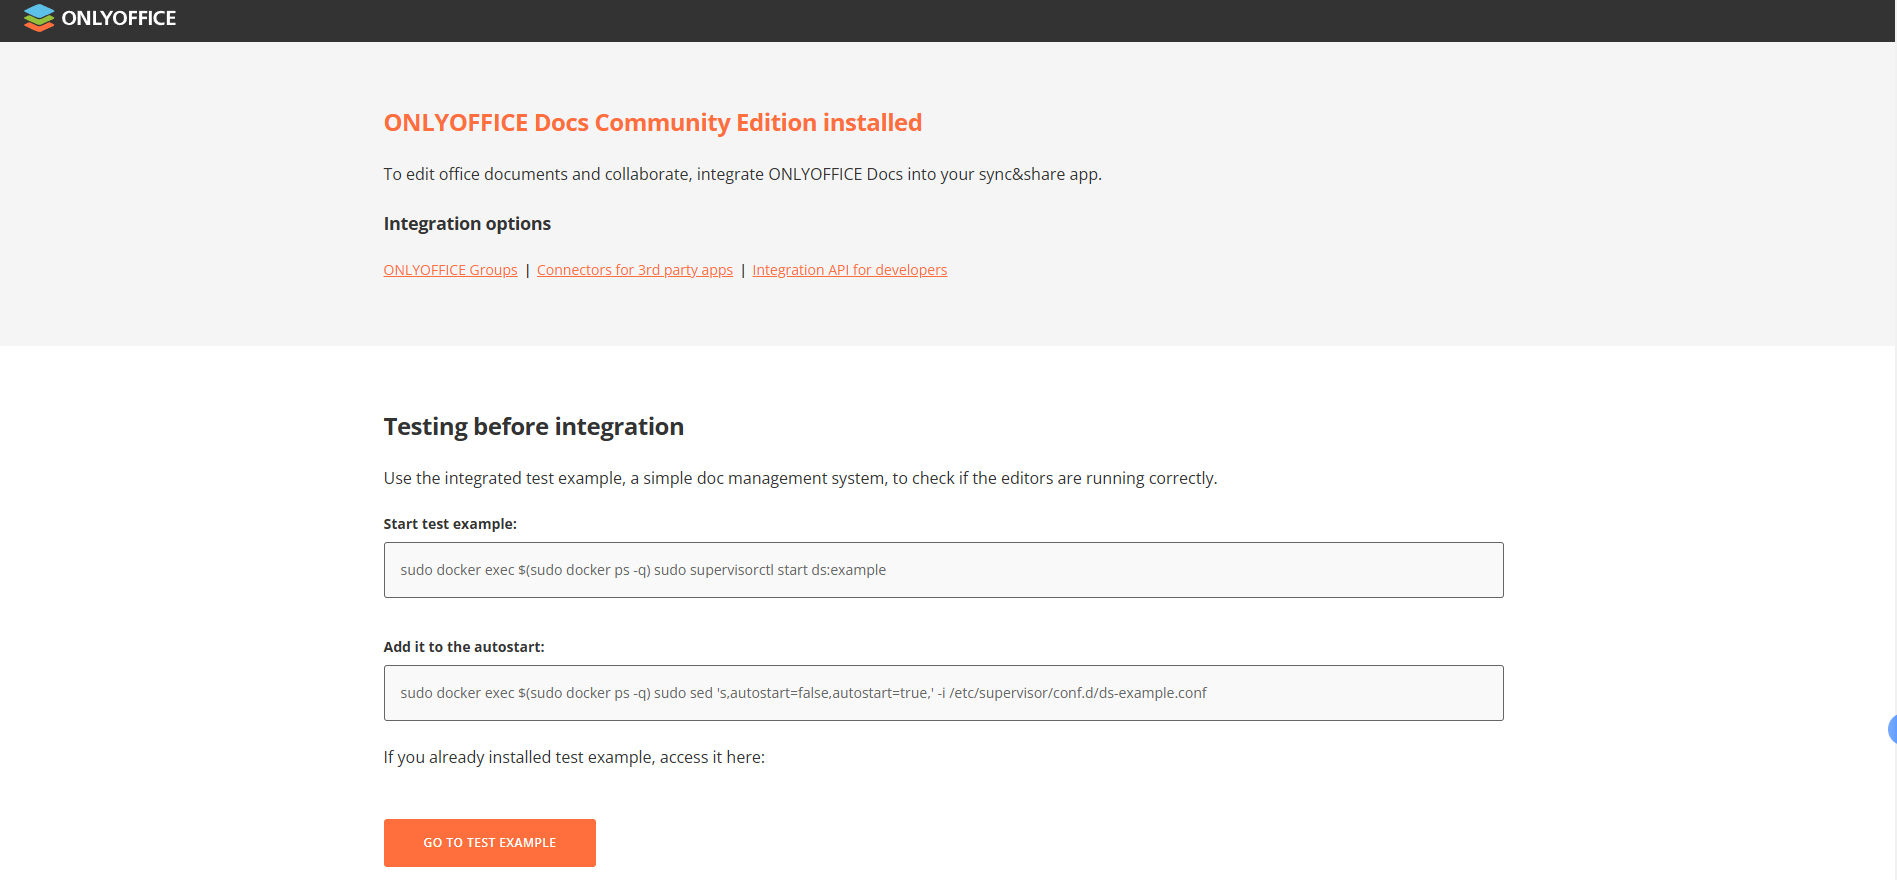Viewport: 1897px width, 880px height.
Task: Click the 'To edit office documents and collaborate' sentence
Action: [x=743, y=174]
